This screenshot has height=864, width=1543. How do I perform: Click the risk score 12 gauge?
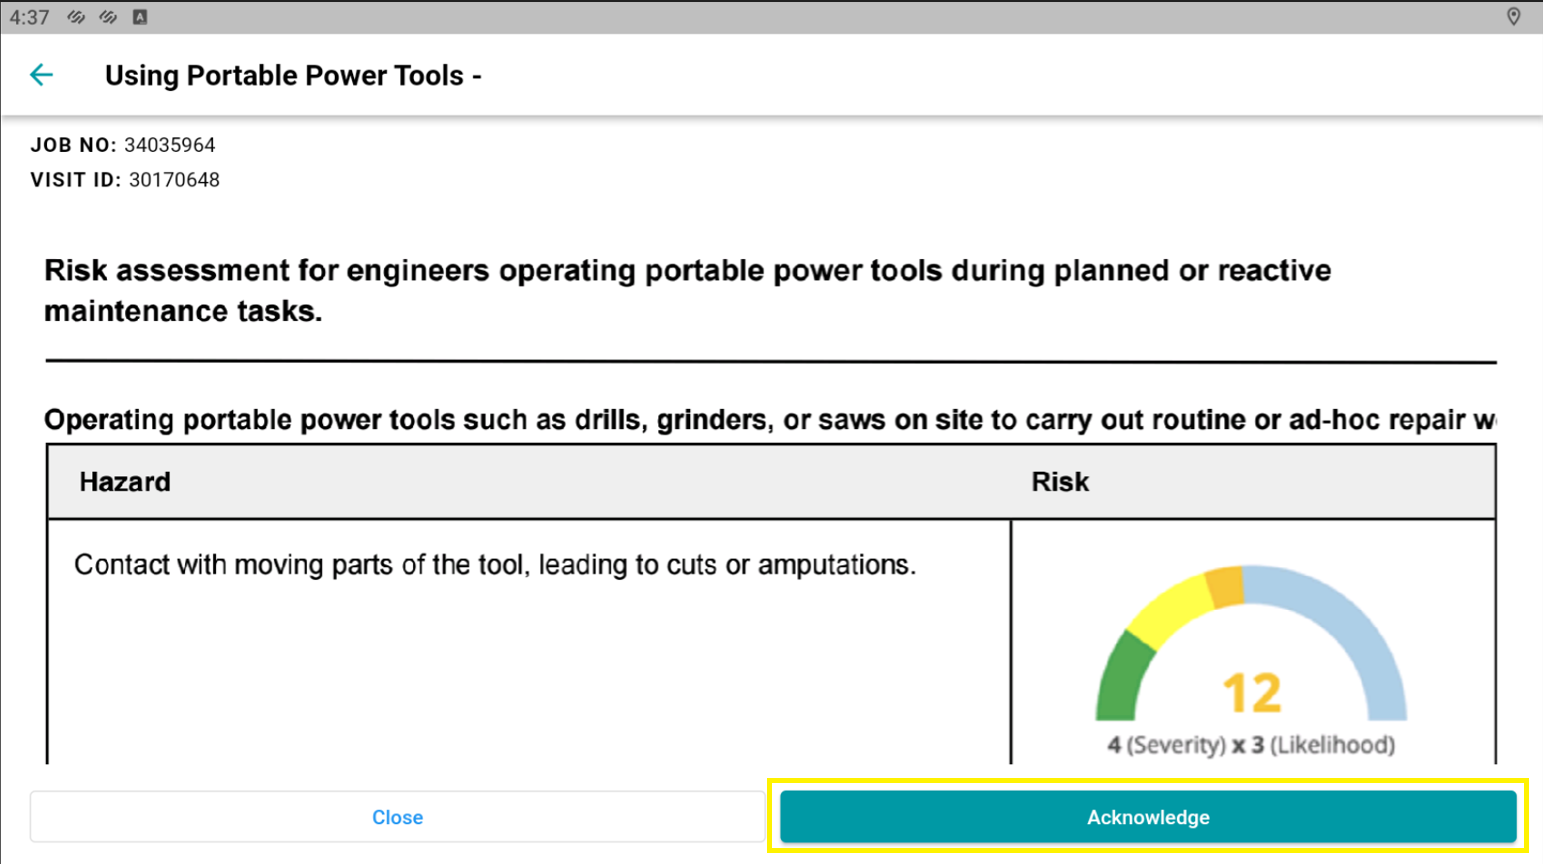click(x=1251, y=643)
